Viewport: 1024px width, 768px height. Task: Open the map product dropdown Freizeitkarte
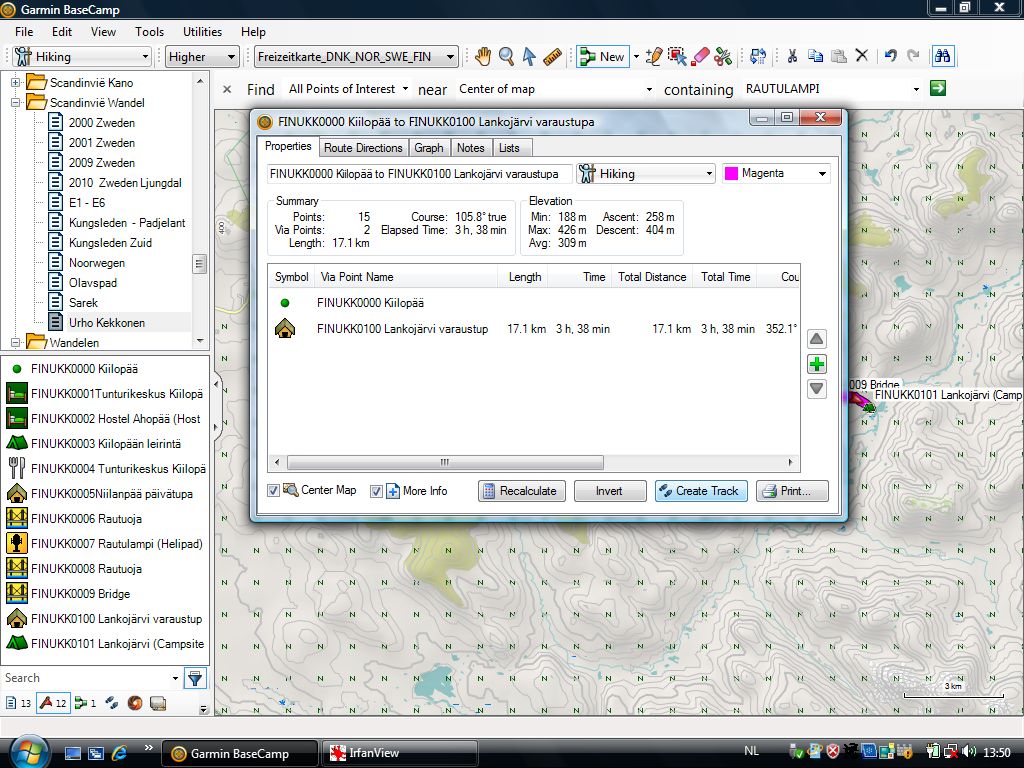pos(356,57)
